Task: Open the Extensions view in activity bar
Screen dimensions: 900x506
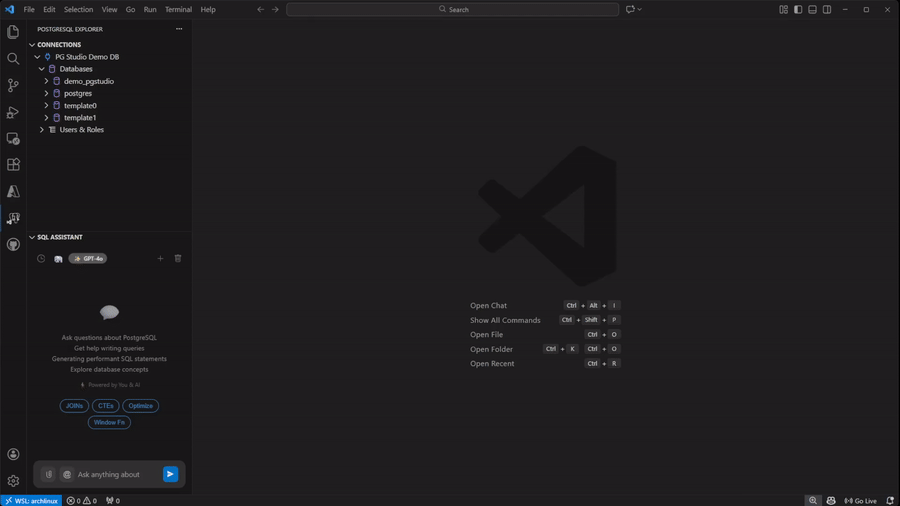Action: tap(13, 165)
